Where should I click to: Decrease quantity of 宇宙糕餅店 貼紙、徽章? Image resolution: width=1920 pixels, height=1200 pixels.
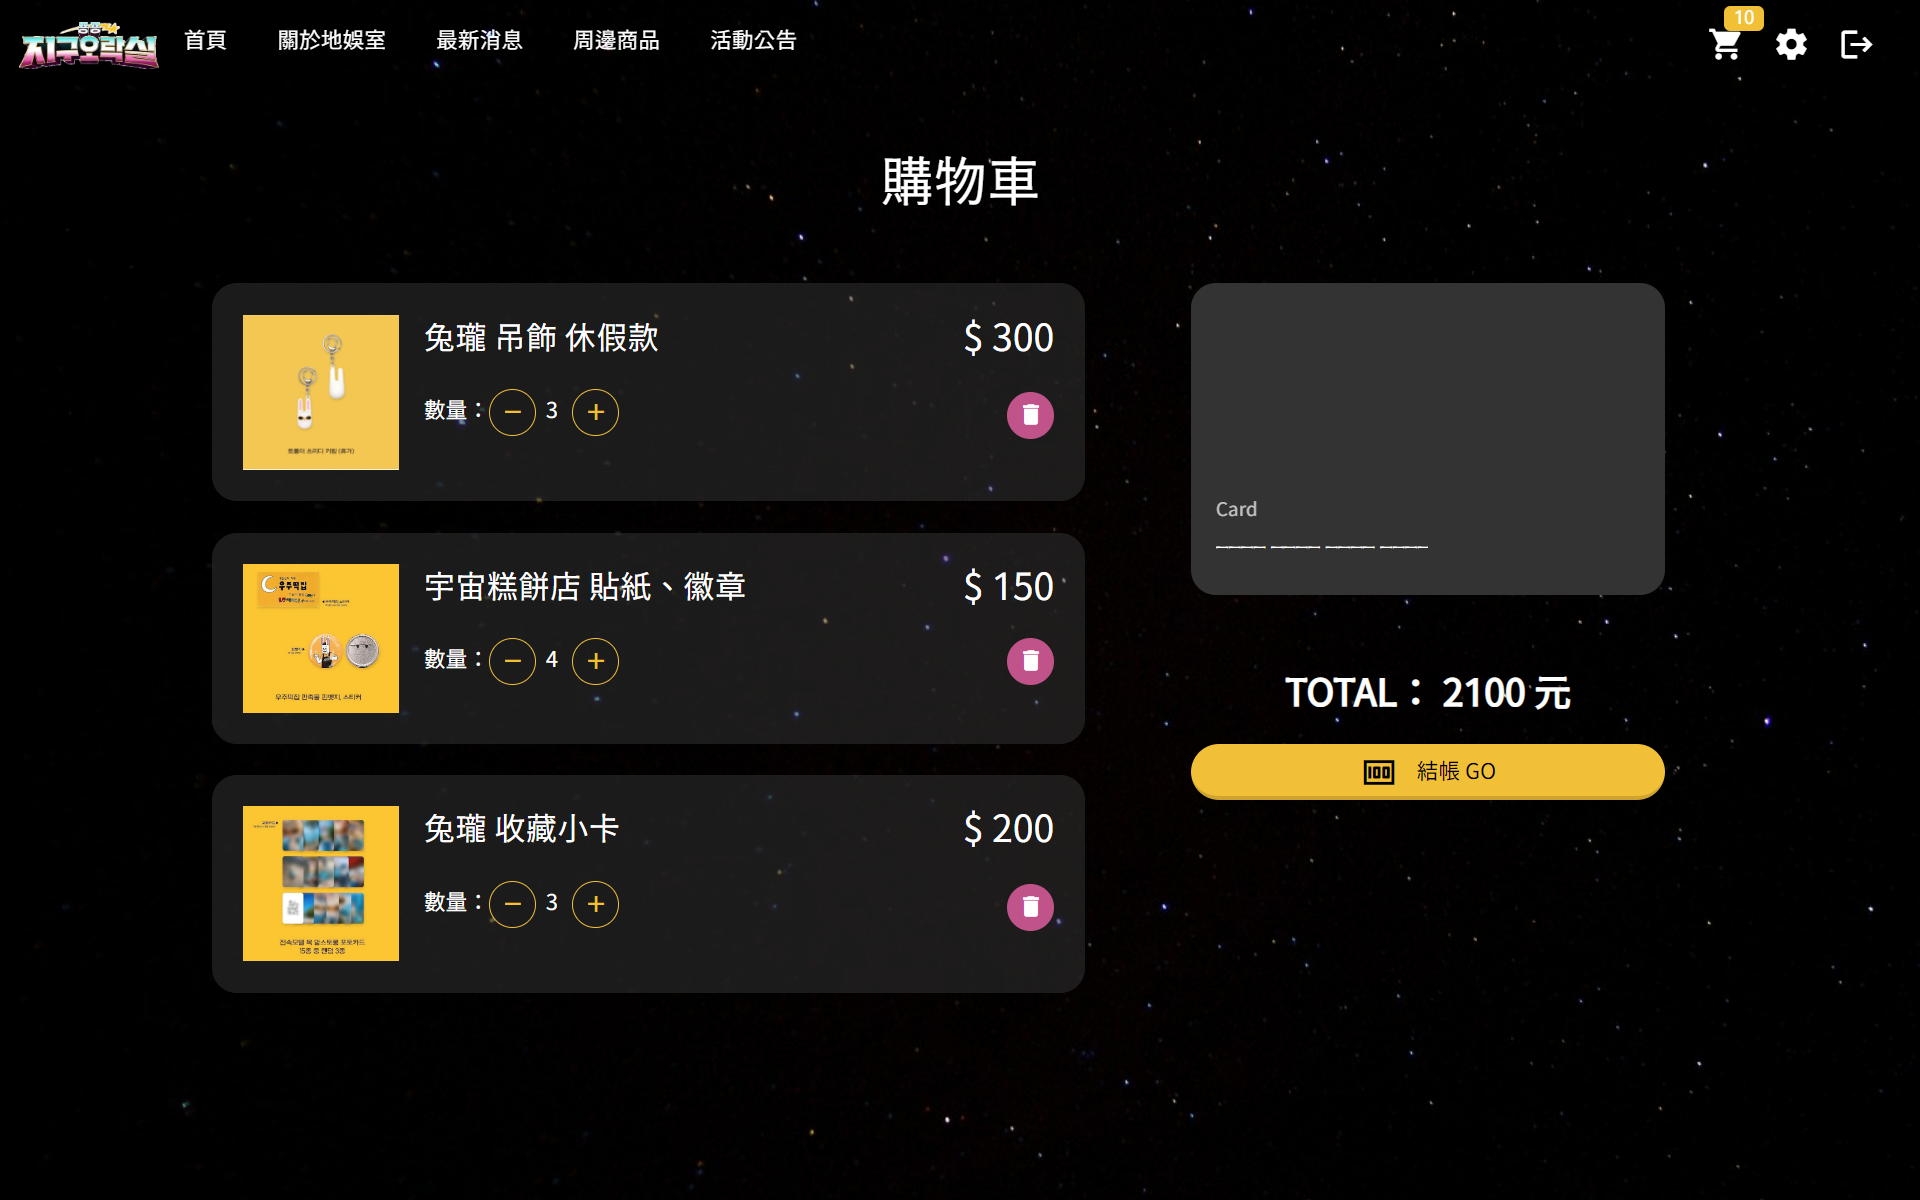(x=512, y=661)
